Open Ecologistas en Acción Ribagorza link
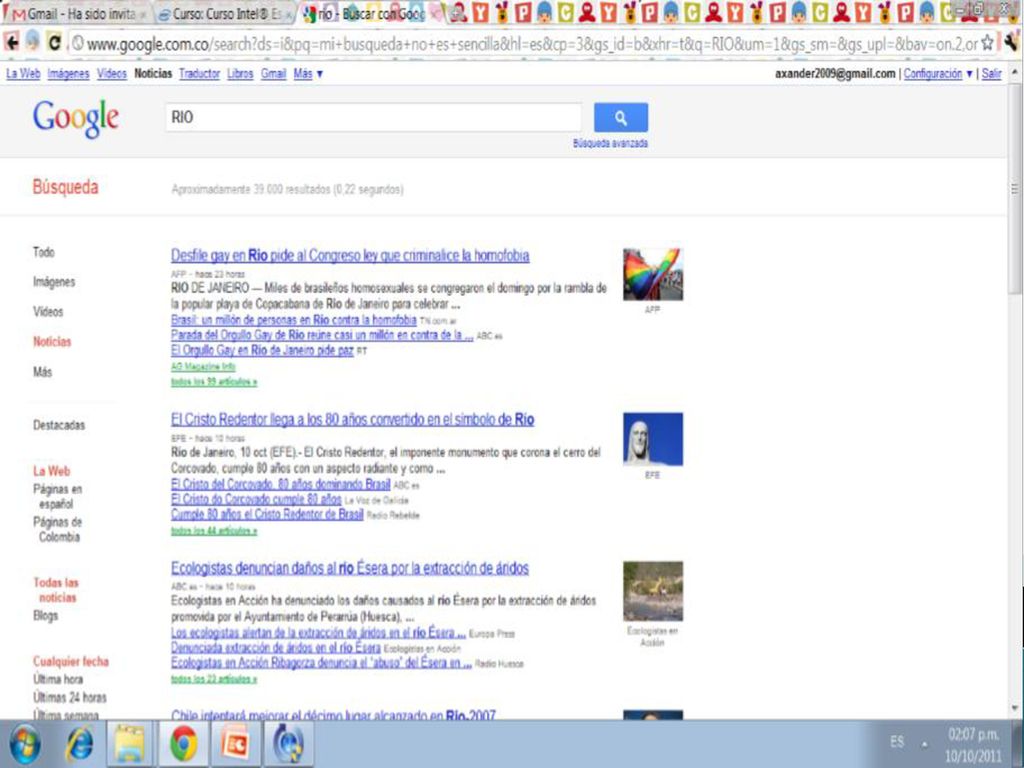 pyautogui.click(x=321, y=664)
